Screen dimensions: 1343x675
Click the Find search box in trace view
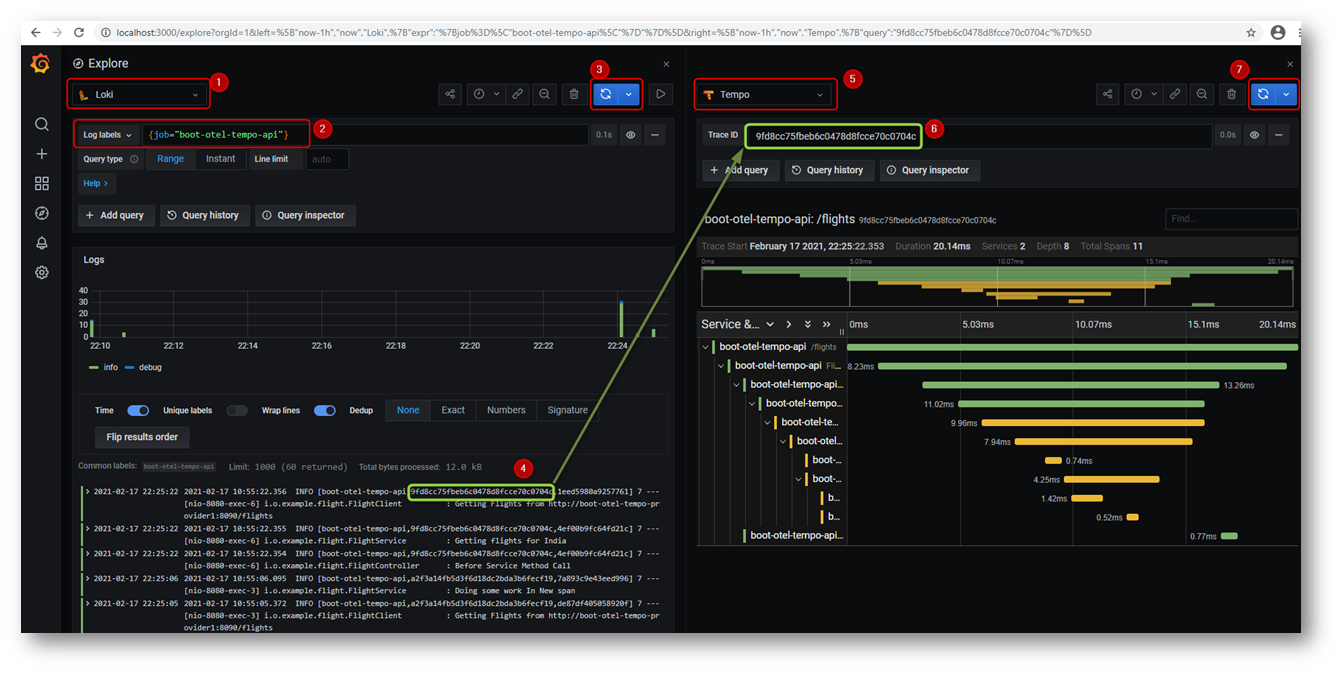(1231, 219)
